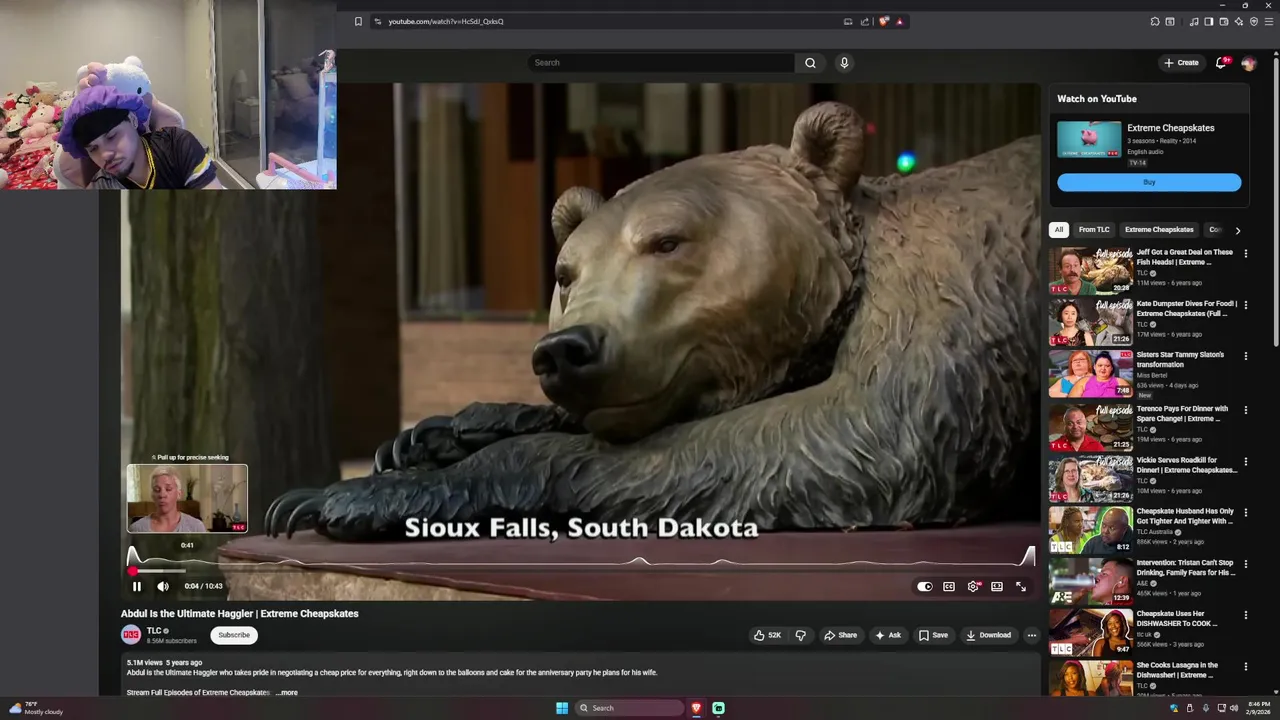
Task: Open the browser hamburger main menu
Action: click(x=1268, y=21)
